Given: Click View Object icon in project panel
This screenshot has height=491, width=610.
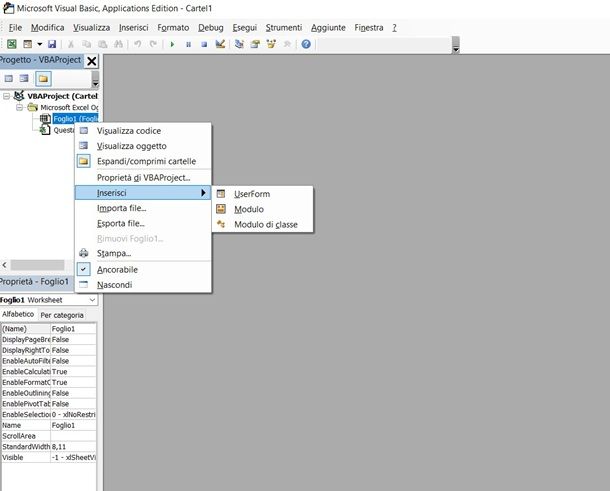Looking at the screenshot, I should click(x=24, y=79).
